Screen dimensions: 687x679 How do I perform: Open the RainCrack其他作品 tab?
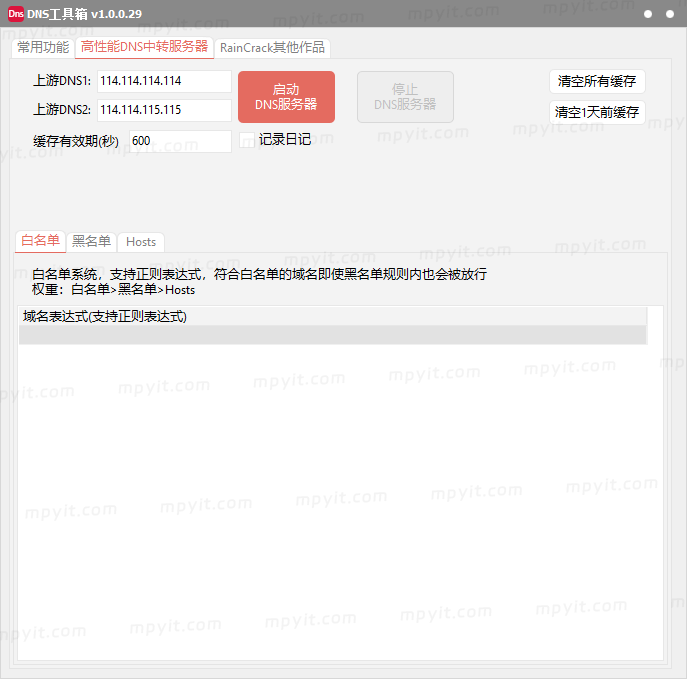click(x=272, y=48)
